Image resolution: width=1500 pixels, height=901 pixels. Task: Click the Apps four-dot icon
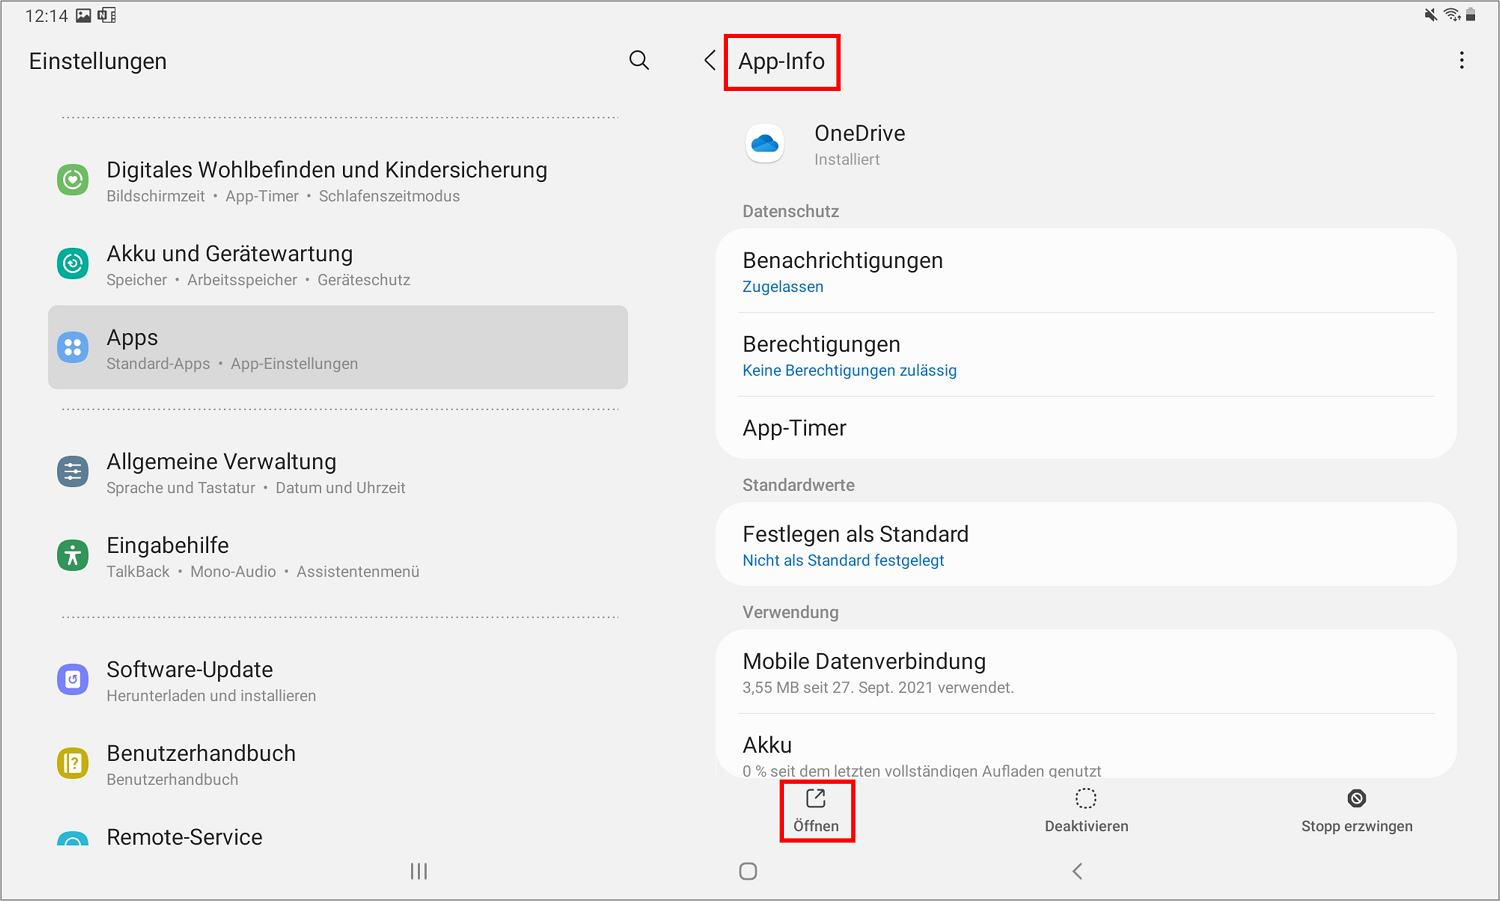pyautogui.click(x=73, y=348)
